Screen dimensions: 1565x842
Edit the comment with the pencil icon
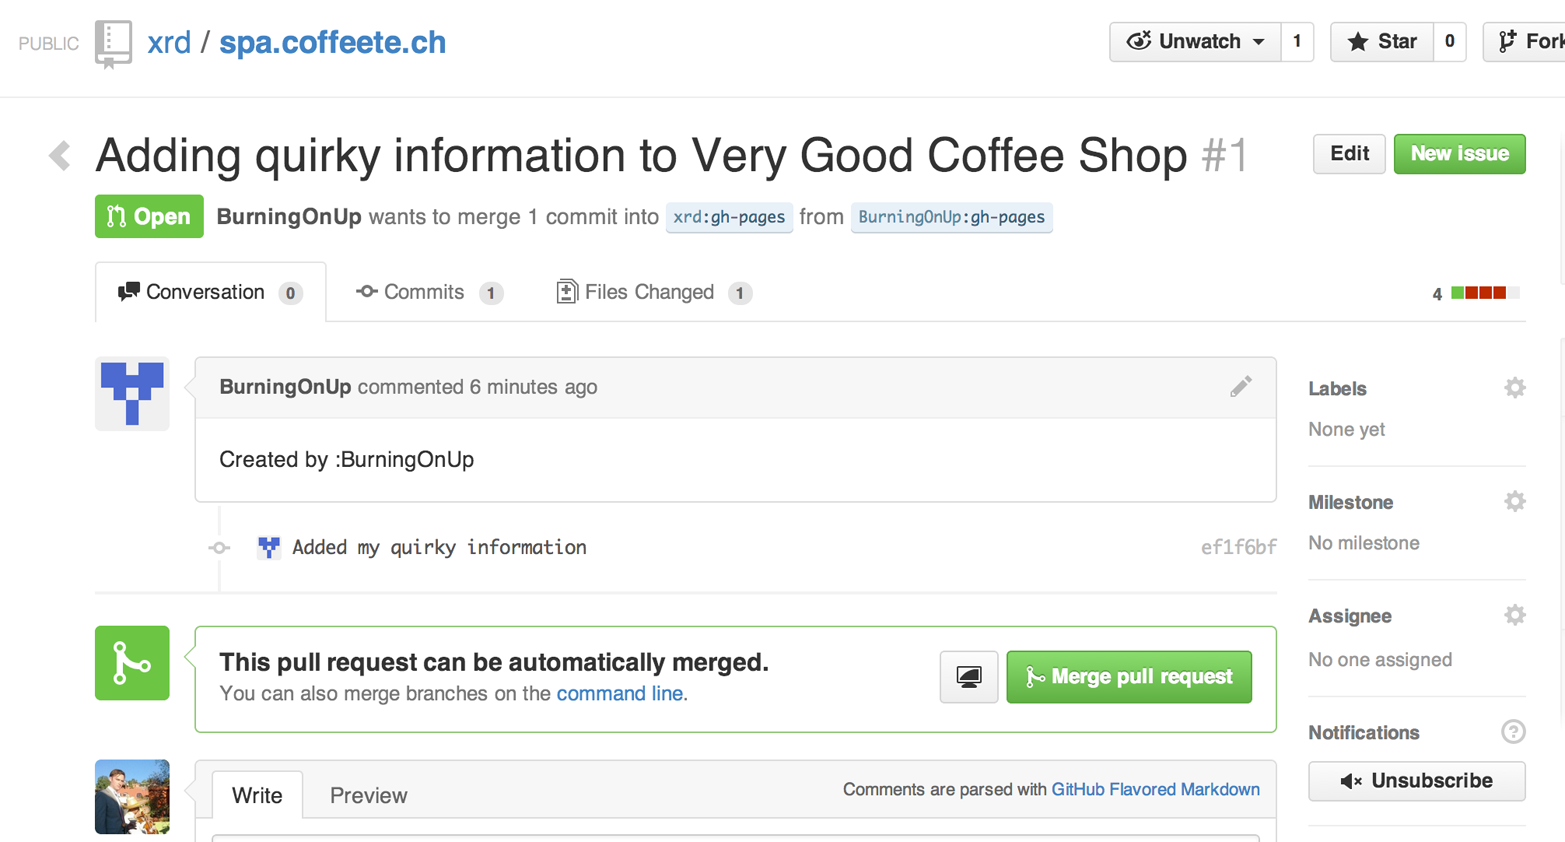point(1240,387)
